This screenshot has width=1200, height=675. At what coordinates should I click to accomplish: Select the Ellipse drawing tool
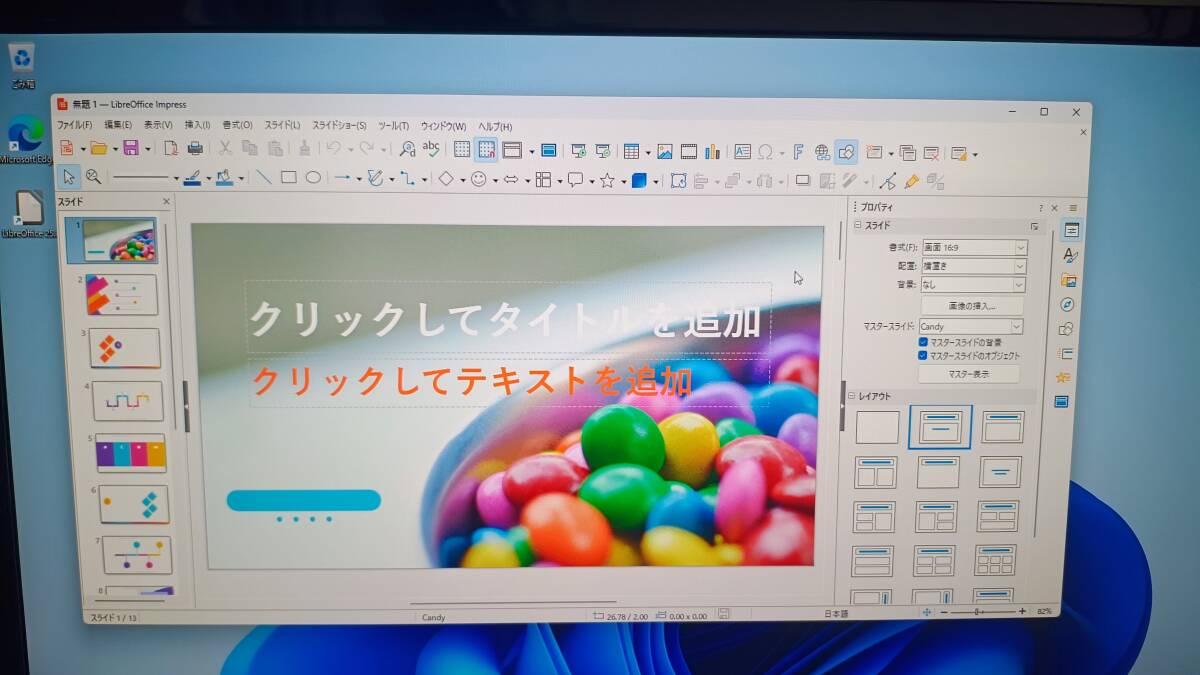314,179
